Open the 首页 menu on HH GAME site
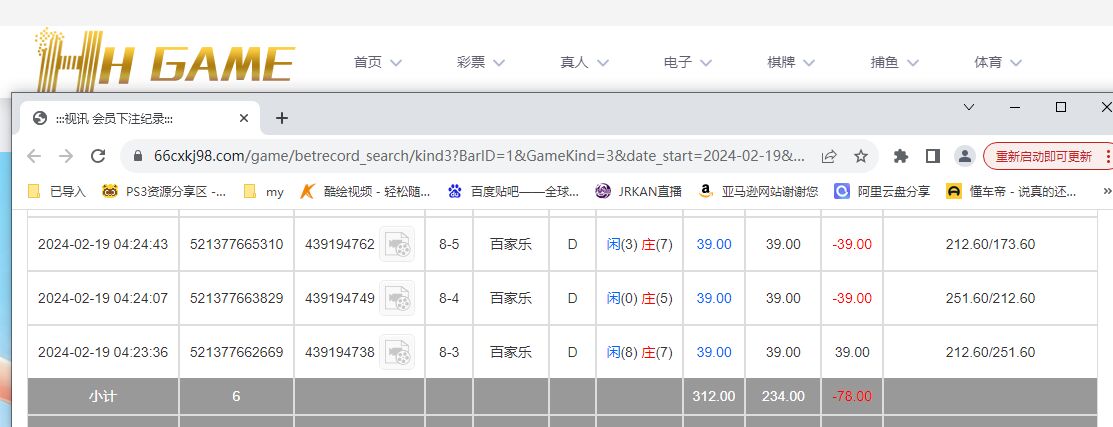This screenshot has width=1113, height=427. coord(378,62)
